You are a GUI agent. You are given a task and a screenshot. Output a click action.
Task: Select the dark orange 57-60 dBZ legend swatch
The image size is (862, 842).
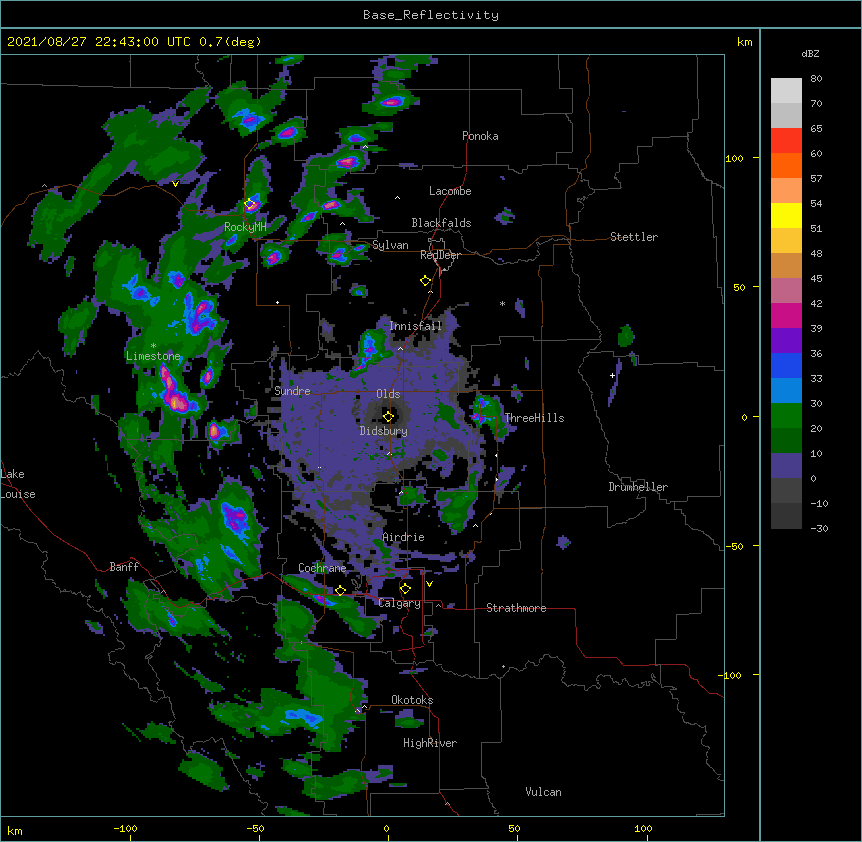point(786,165)
